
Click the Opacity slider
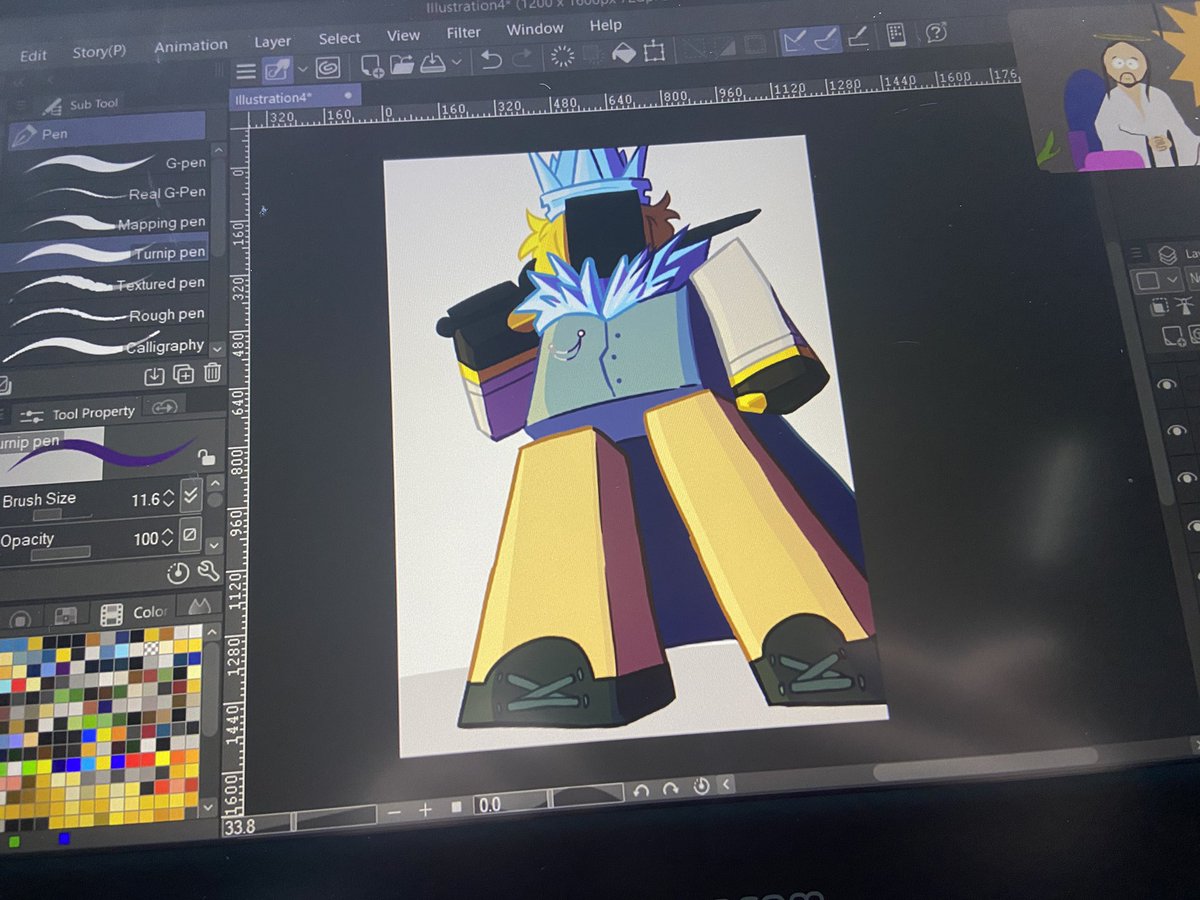click(59, 553)
